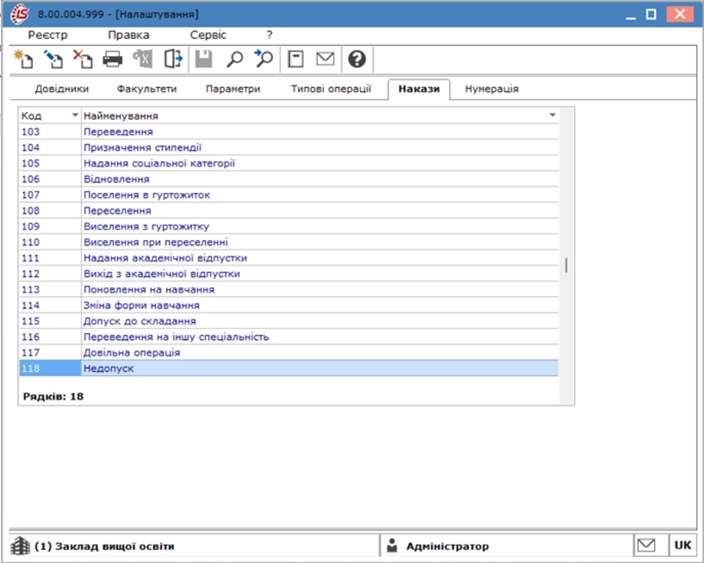
Task: Click the magnifier search icon
Action: click(x=234, y=59)
